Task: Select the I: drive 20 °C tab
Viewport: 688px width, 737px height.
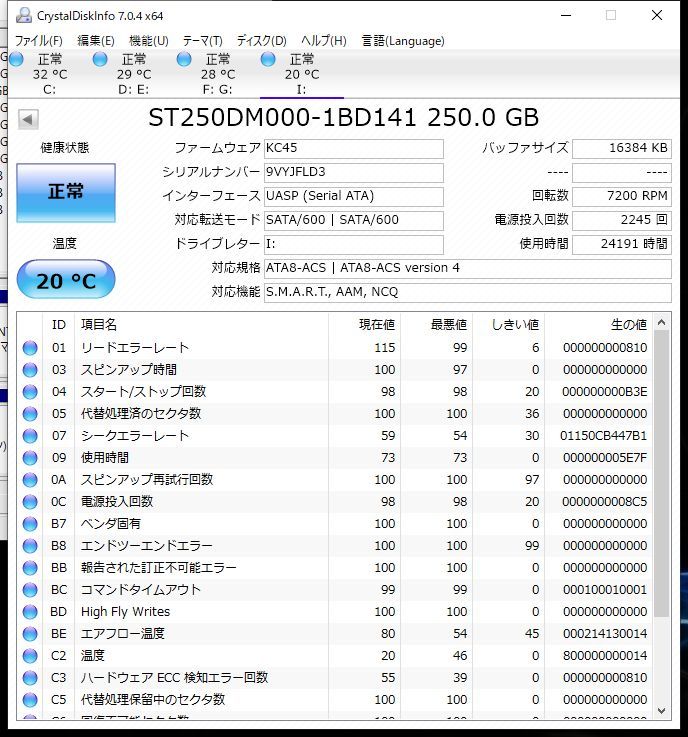Action: pos(302,74)
